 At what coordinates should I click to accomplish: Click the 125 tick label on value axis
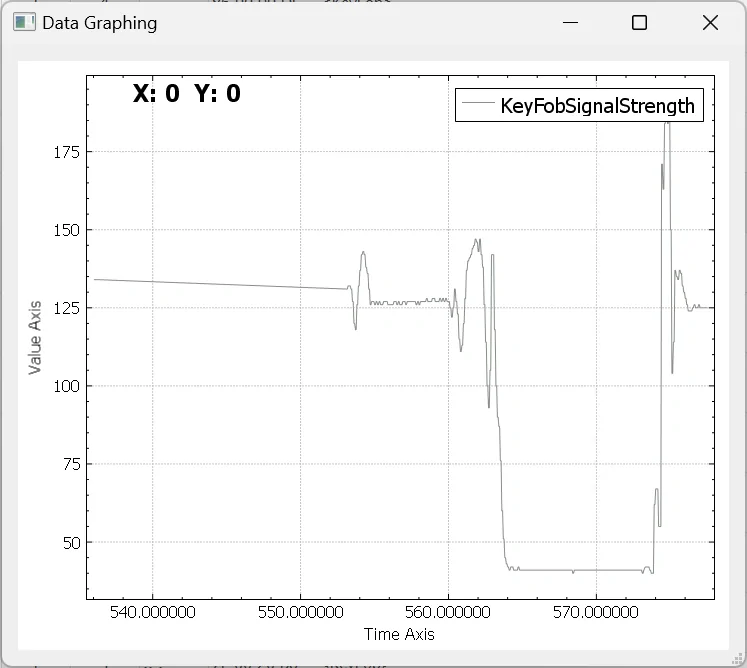click(x=66, y=308)
